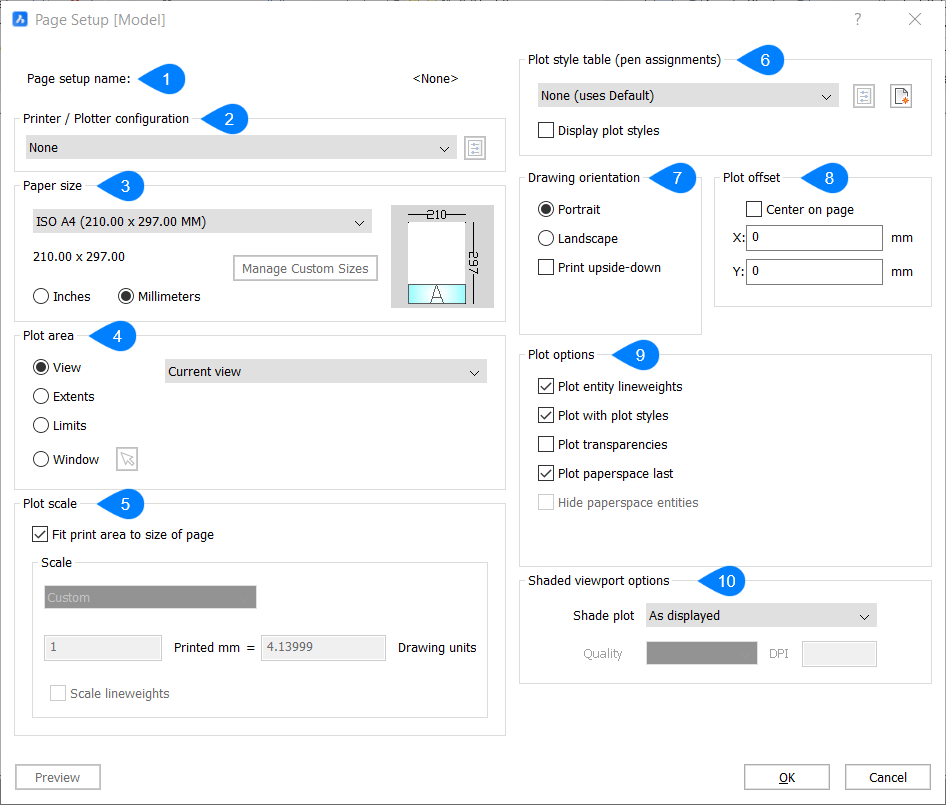The image size is (946, 805).
Task: Click the numbered badge 3 near Paper size
Action: point(124,186)
